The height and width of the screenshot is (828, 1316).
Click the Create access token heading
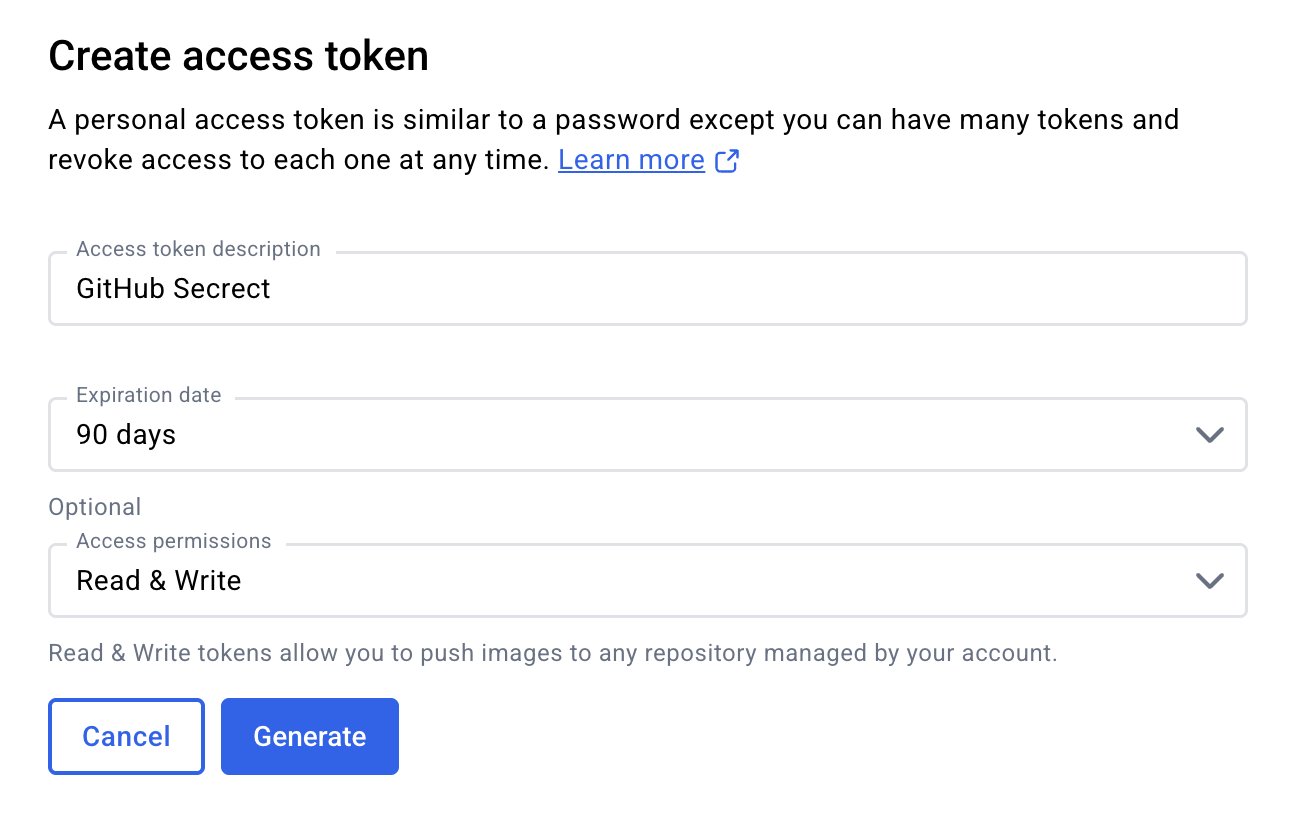pos(238,56)
